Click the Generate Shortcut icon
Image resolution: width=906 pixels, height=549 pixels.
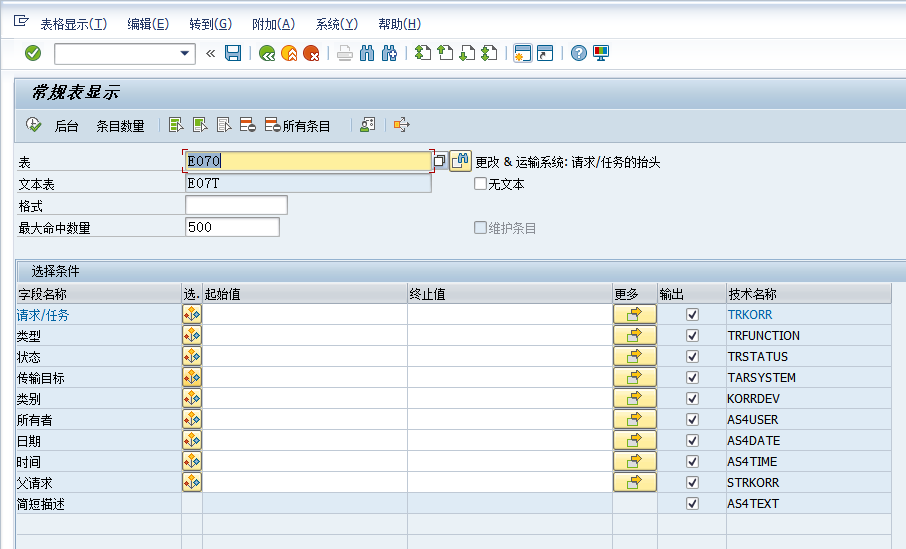pyautogui.click(x=545, y=53)
